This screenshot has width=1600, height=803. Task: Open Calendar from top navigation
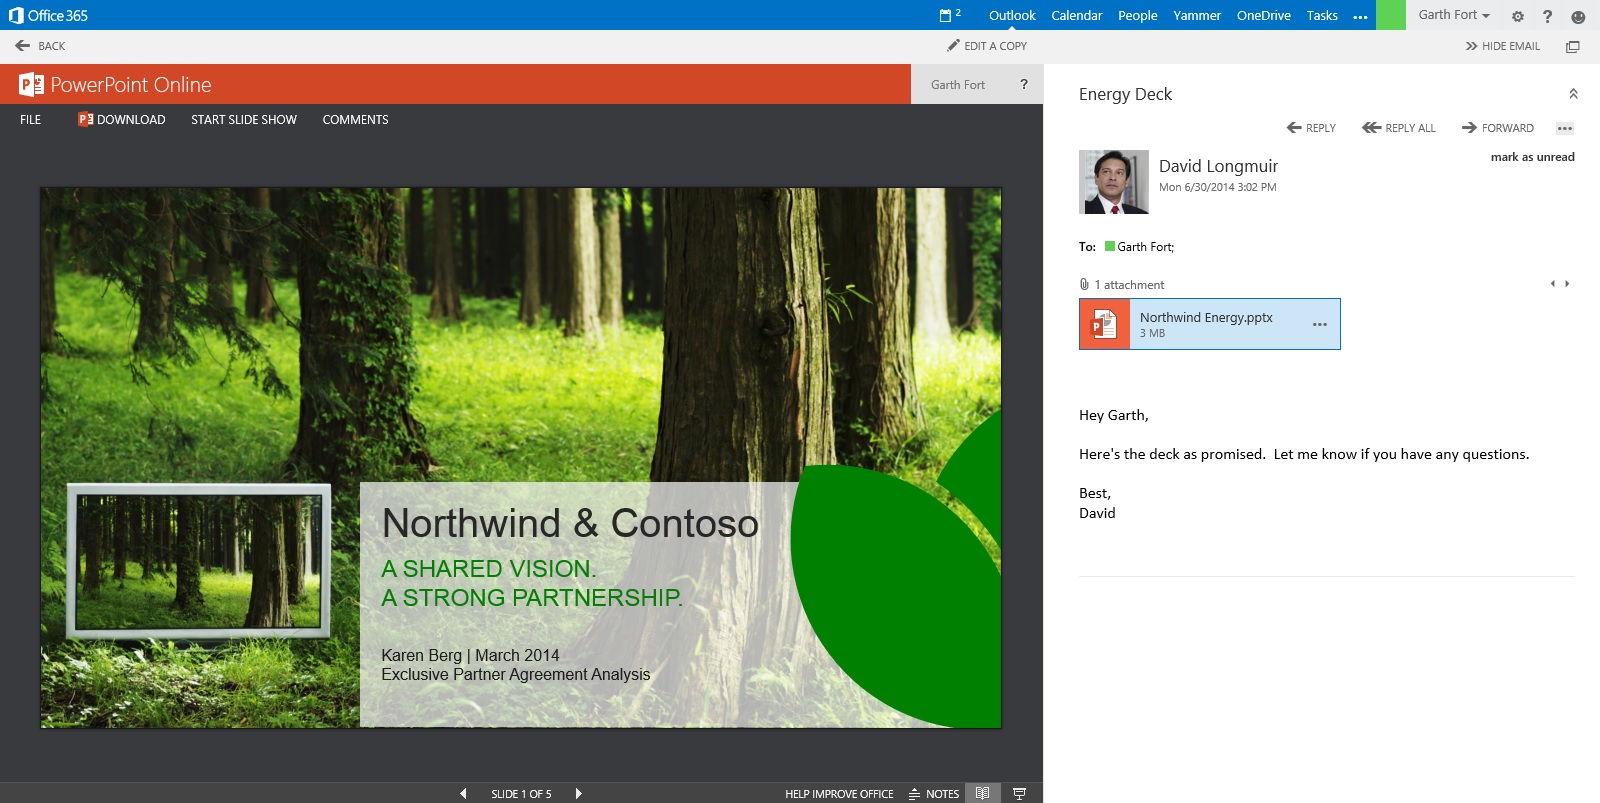point(1077,15)
